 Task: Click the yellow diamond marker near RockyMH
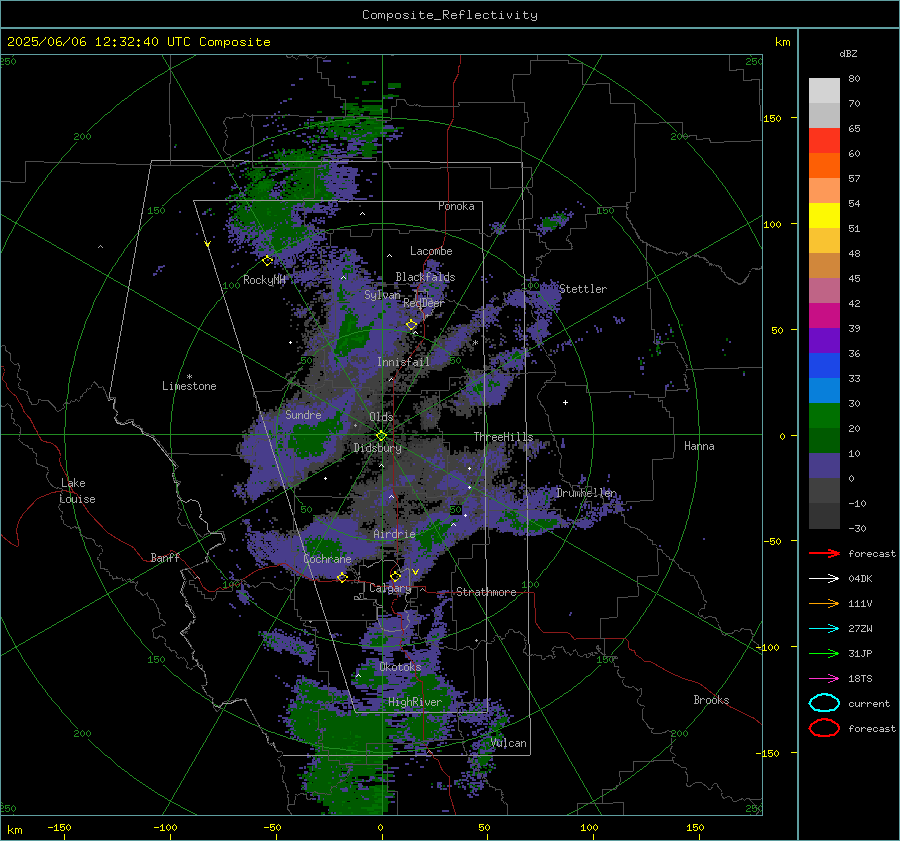(267, 261)
